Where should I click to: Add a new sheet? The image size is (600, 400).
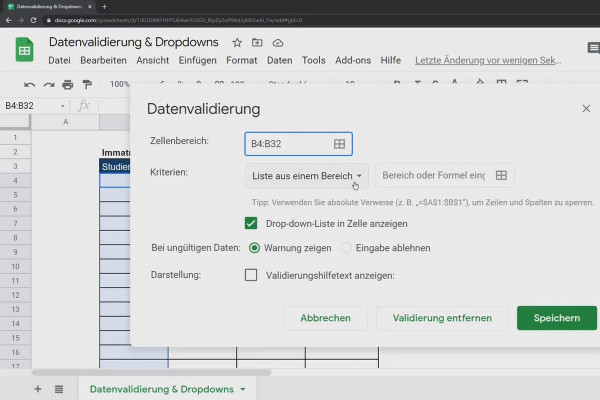click(x=38, y=389)
